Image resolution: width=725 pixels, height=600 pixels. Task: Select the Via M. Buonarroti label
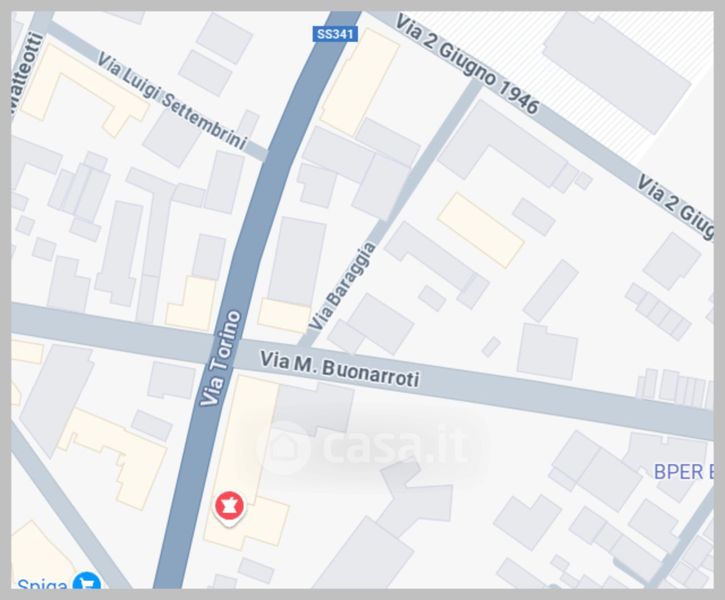(339, 369)
